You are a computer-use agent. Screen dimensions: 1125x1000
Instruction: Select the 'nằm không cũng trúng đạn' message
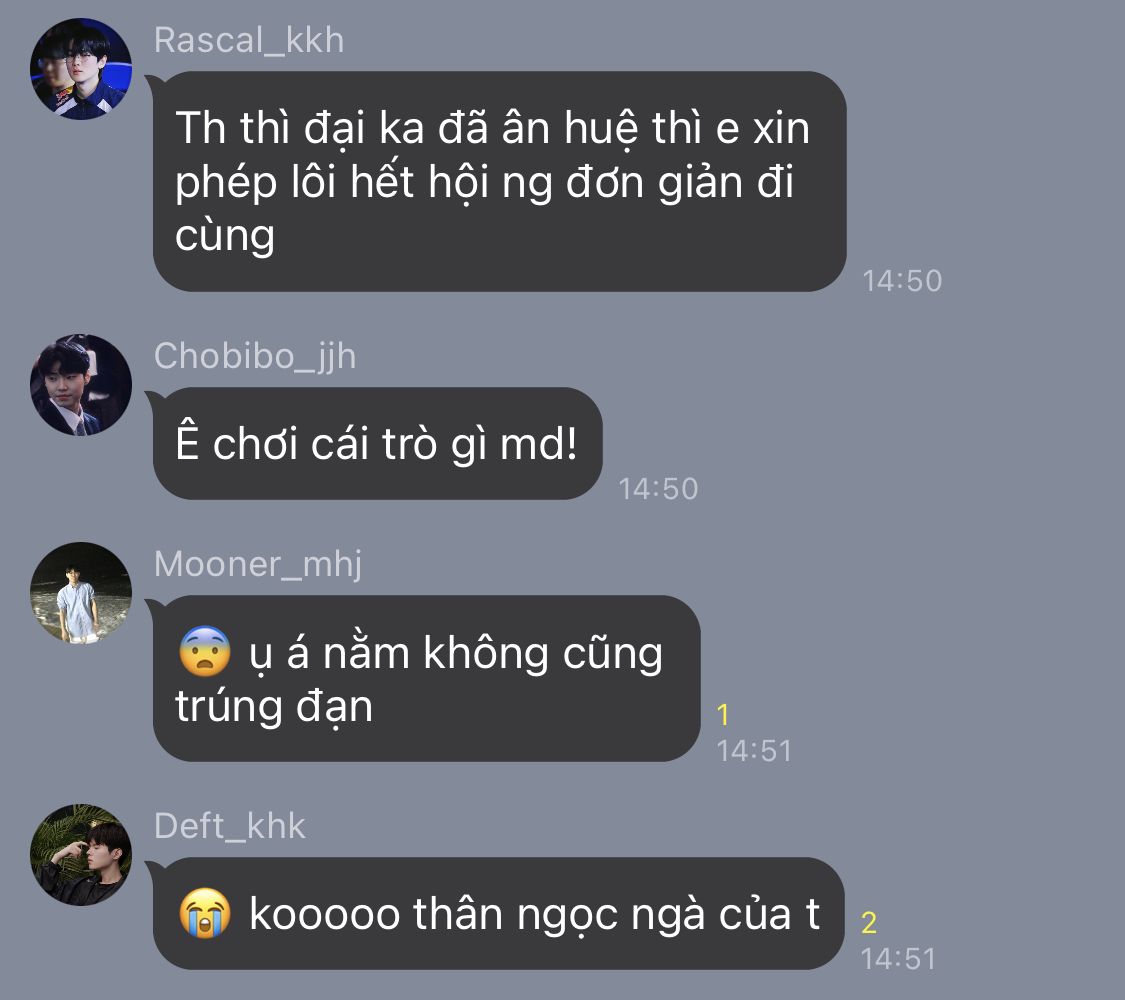pyautogui.click(x=426, y=679)
